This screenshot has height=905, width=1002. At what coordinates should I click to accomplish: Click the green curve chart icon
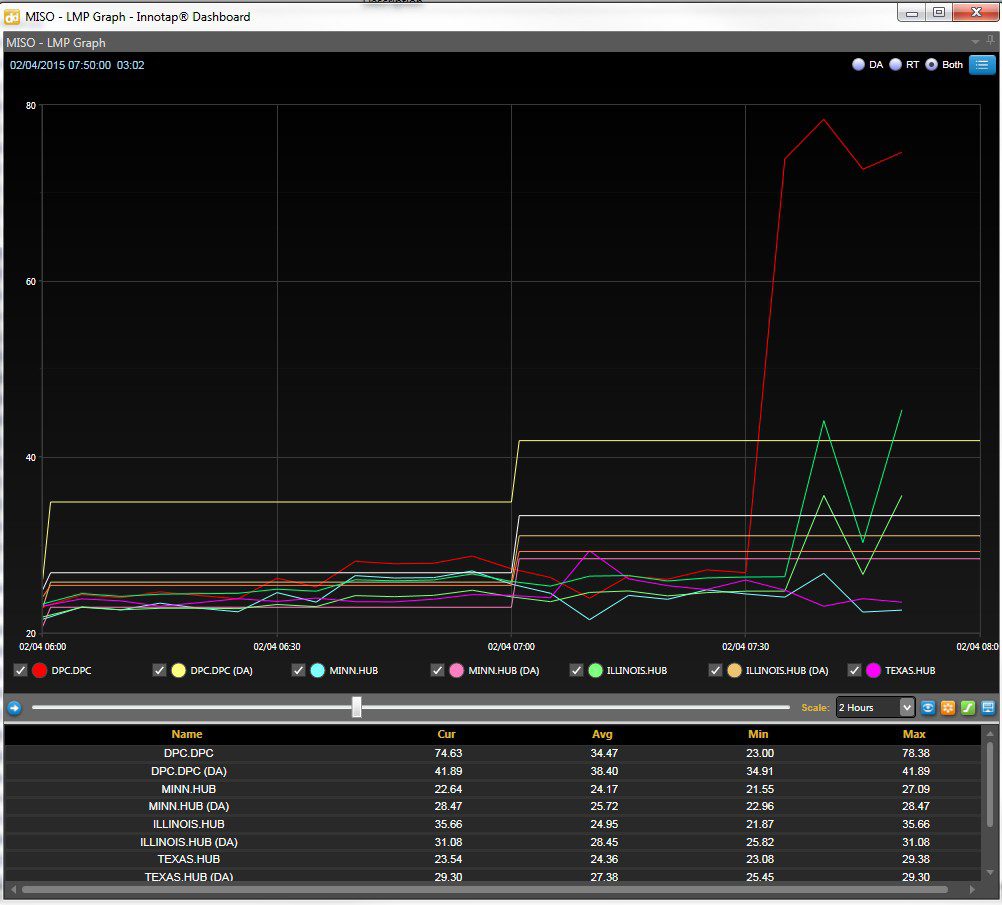click(967, 708)
